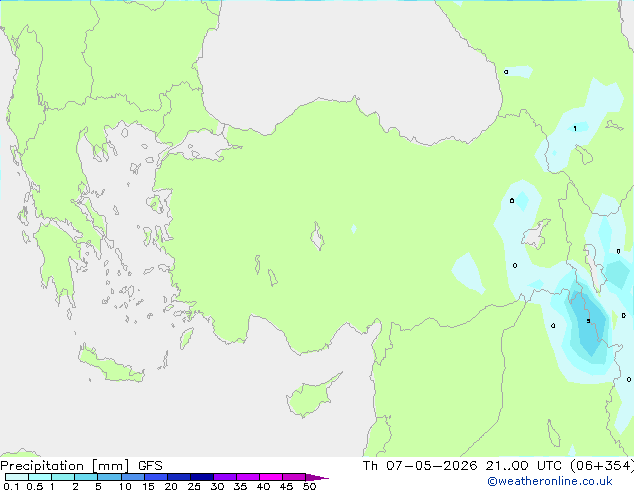Click the 10–15 mm legend color swatch

[133, 477]
